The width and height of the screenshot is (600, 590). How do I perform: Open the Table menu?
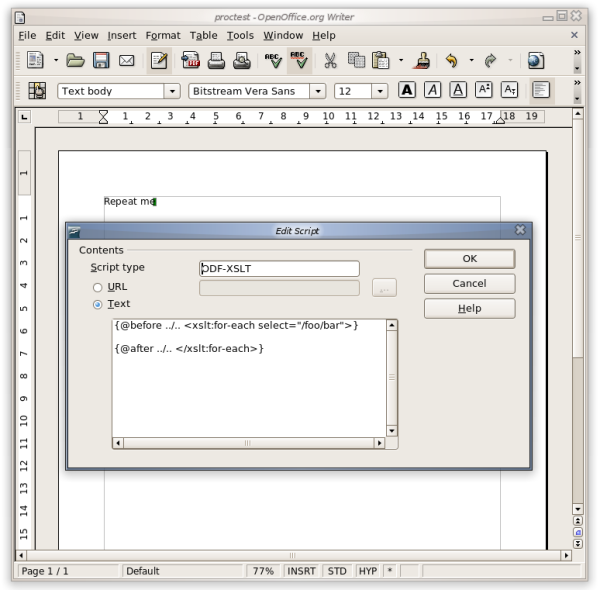(204, 36)
